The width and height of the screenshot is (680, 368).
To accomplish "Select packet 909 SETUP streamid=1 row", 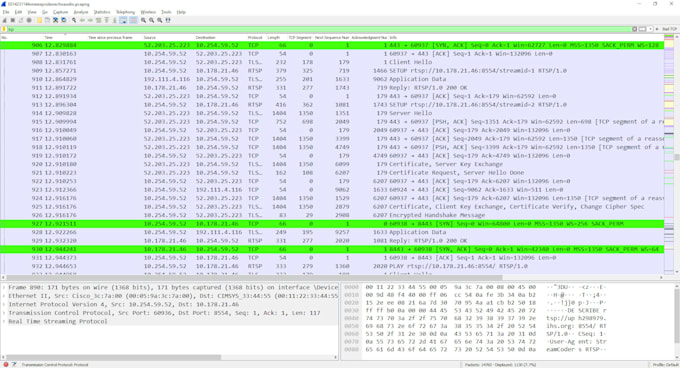I will [332, 71].
